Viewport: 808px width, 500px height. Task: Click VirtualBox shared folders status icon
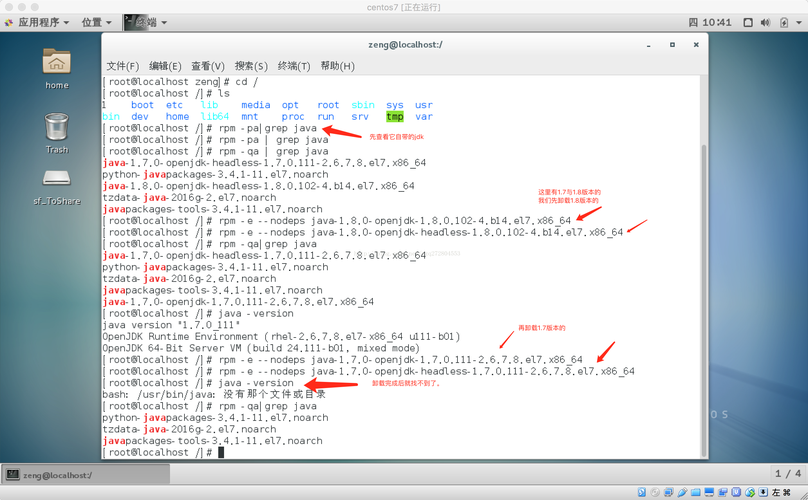[696, 492]
